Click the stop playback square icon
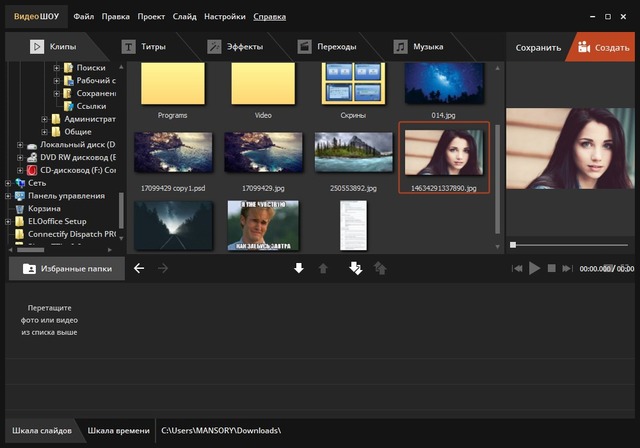Image resolution: width=640 pixels, height=448 pixels. tap(551, 268)
